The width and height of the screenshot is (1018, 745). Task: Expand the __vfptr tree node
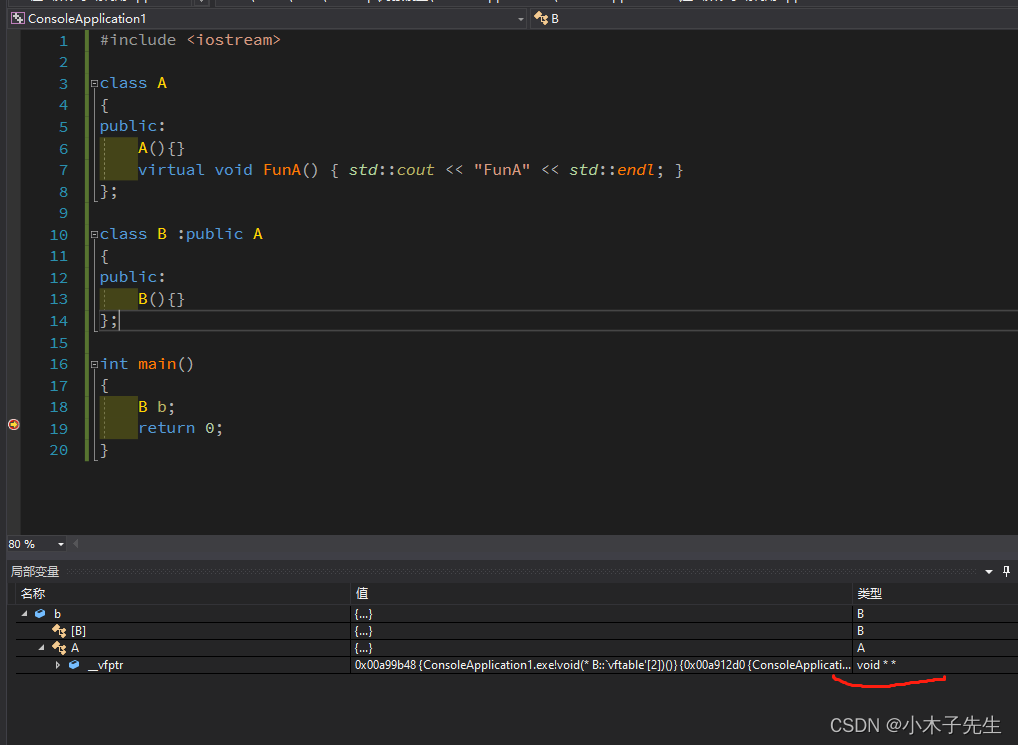point(58,665)
